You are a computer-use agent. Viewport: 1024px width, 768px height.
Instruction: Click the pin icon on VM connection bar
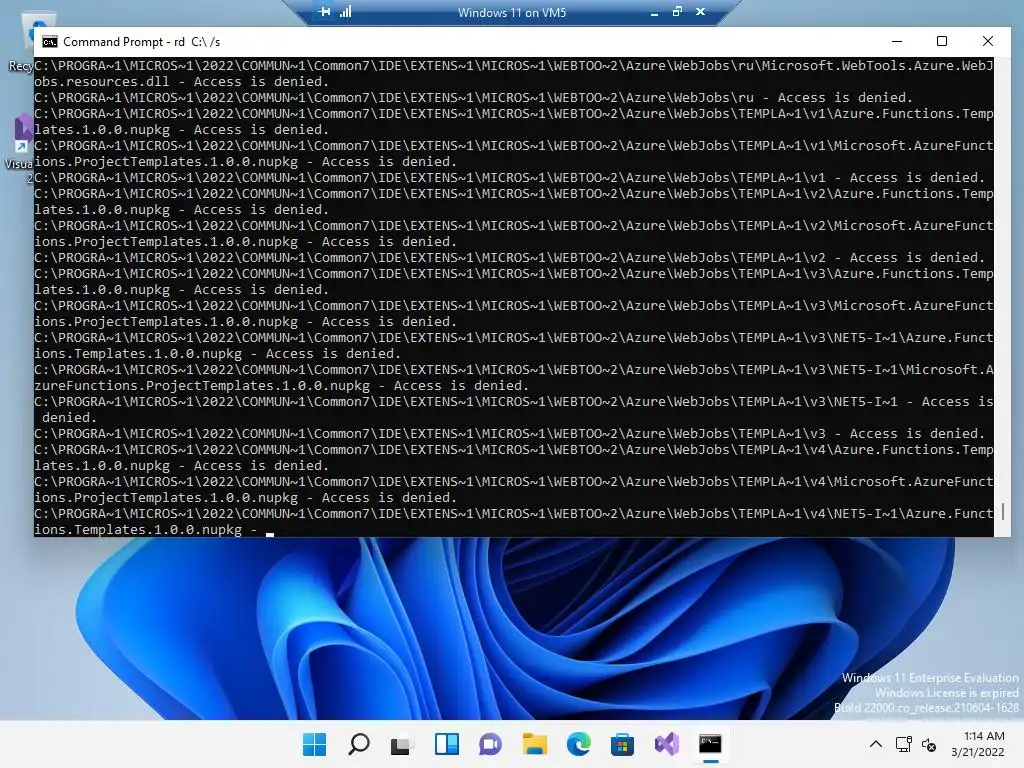pyautogui.click(x=325, y=12)
